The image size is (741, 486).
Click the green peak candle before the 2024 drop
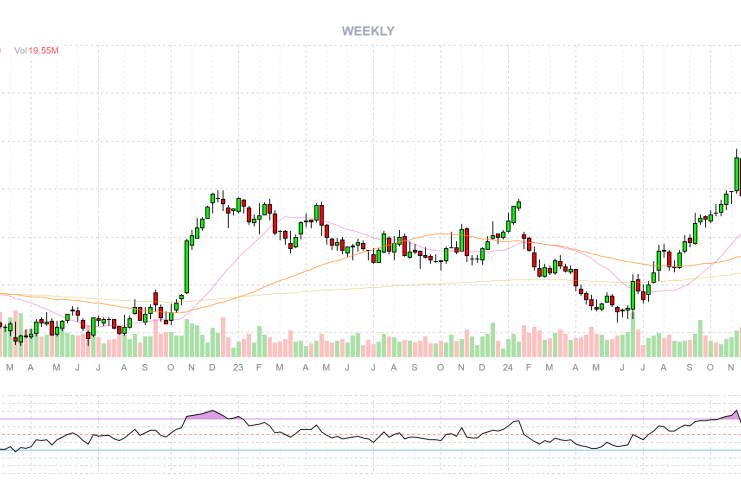[x=519, y=205]
